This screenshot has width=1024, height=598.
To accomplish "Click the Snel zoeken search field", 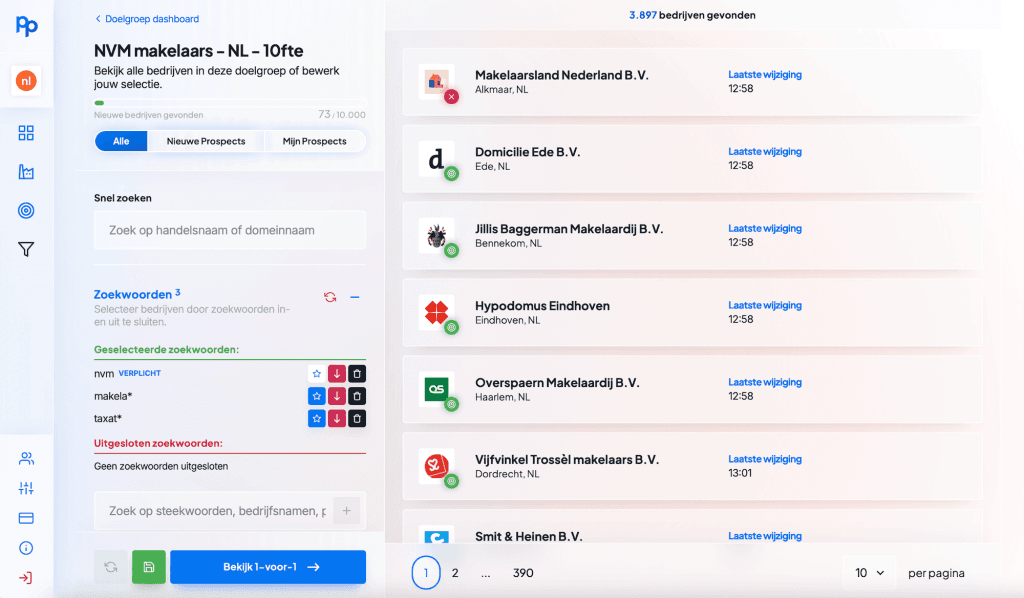I will 230,230.
